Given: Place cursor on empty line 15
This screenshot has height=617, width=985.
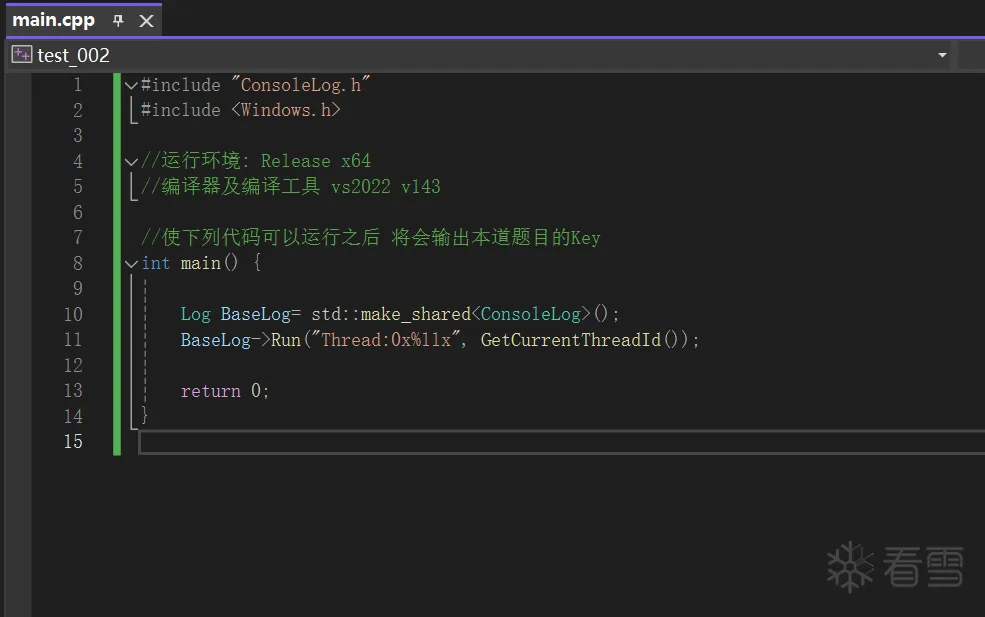Looking at the screenshot, I should 562,442.
